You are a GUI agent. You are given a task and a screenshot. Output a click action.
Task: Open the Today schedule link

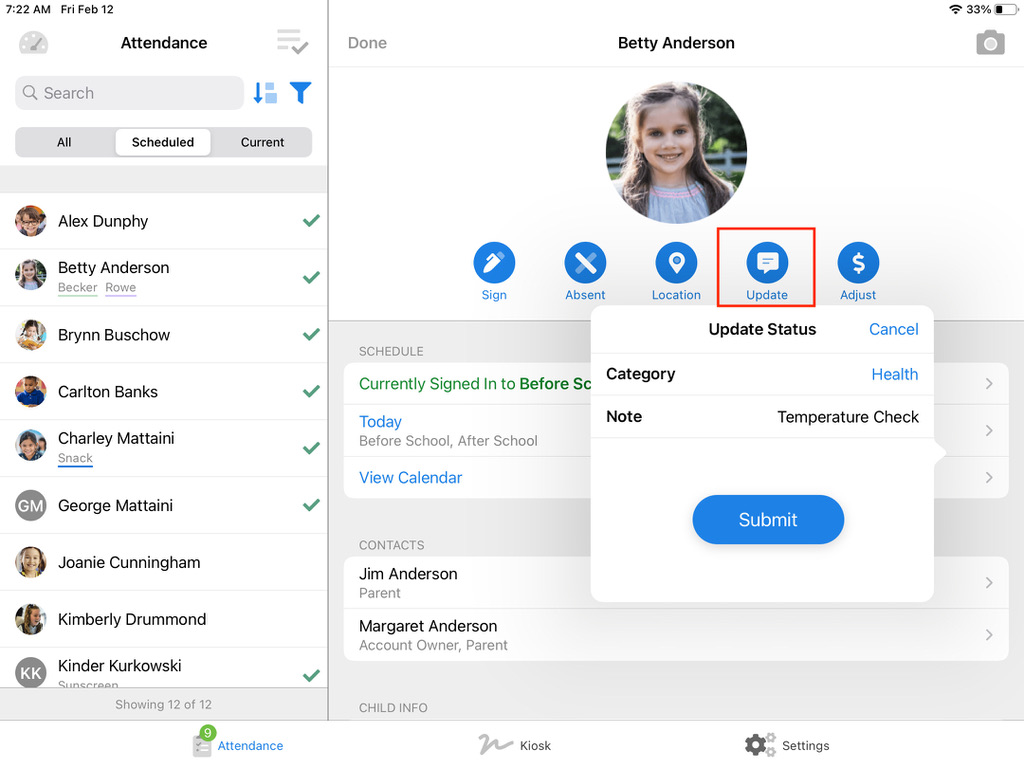pos(380,421)
